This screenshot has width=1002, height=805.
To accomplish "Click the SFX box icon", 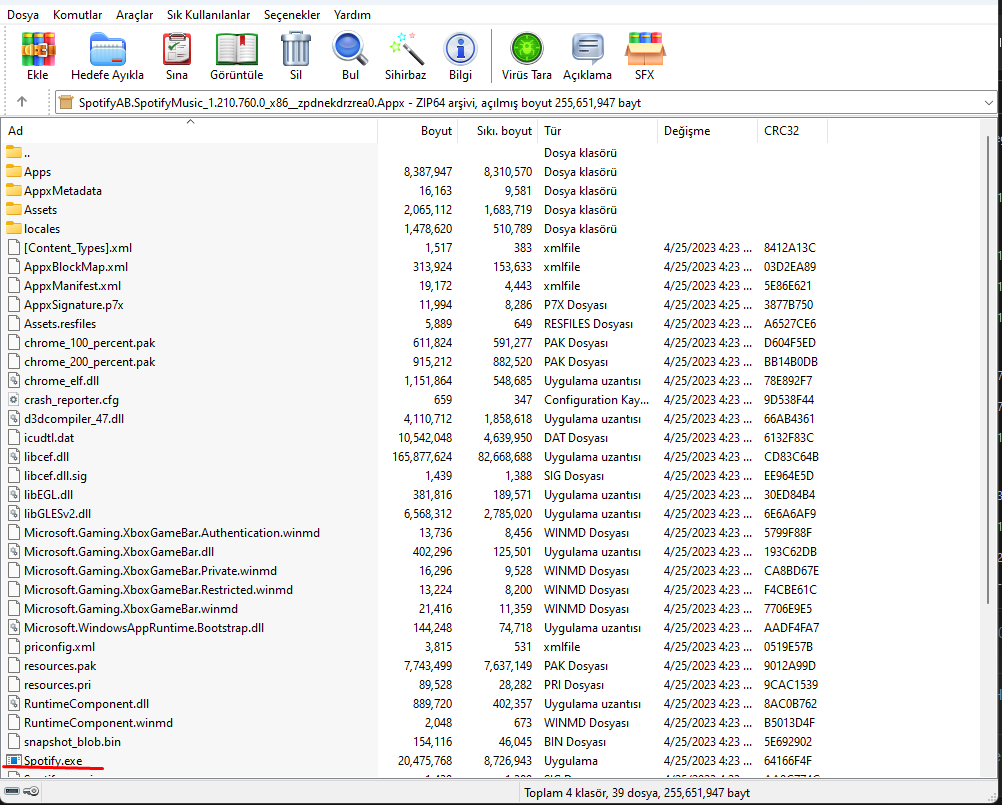I will pos(644,49).
